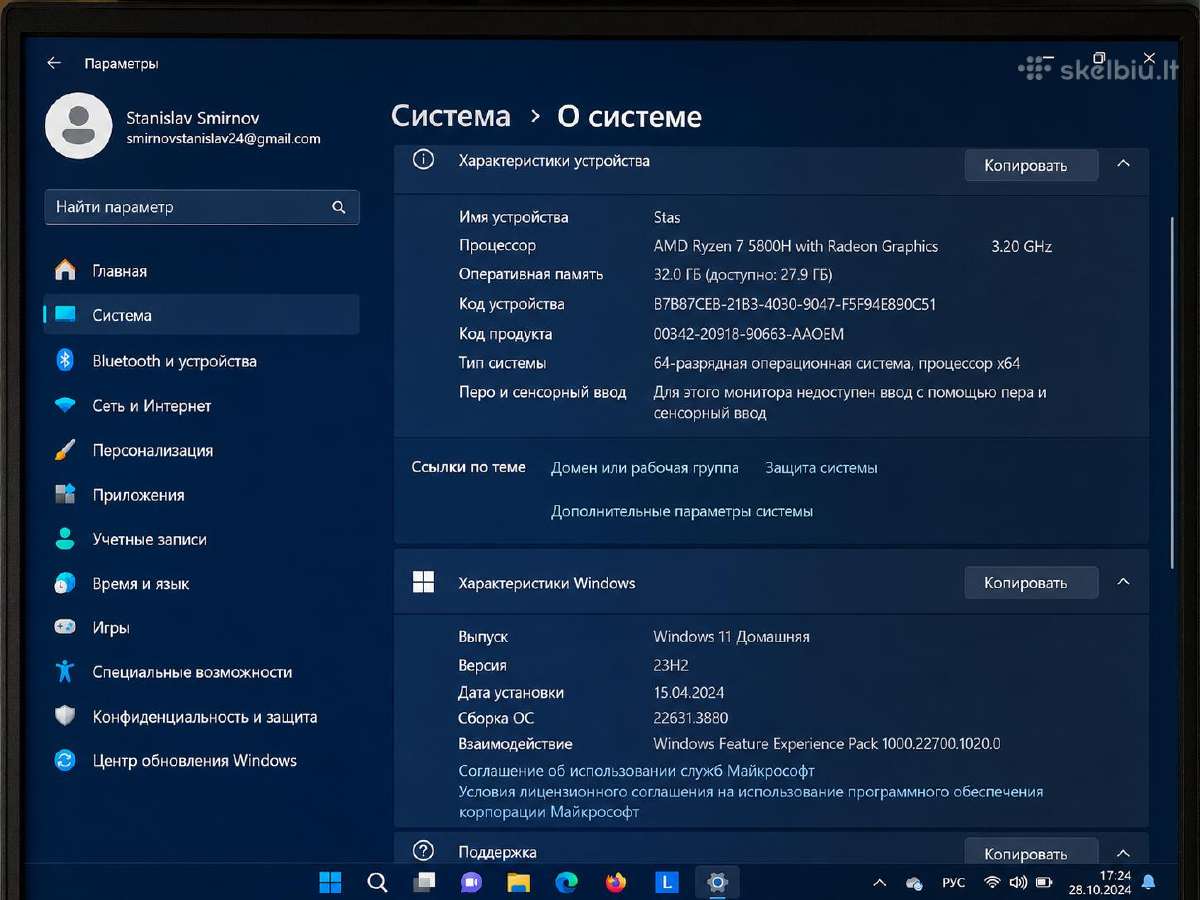Open Центр обновления Windows

pos(201,761)
